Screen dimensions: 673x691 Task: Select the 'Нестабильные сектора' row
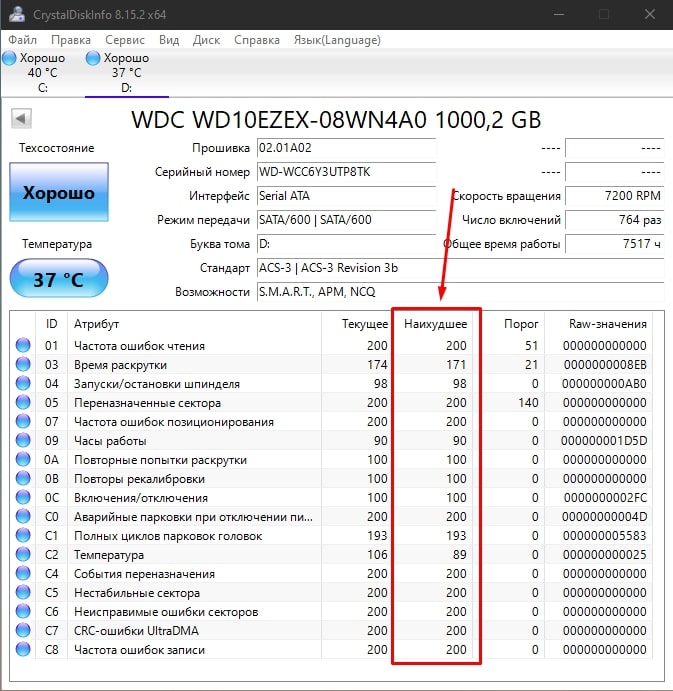[331, 592]
